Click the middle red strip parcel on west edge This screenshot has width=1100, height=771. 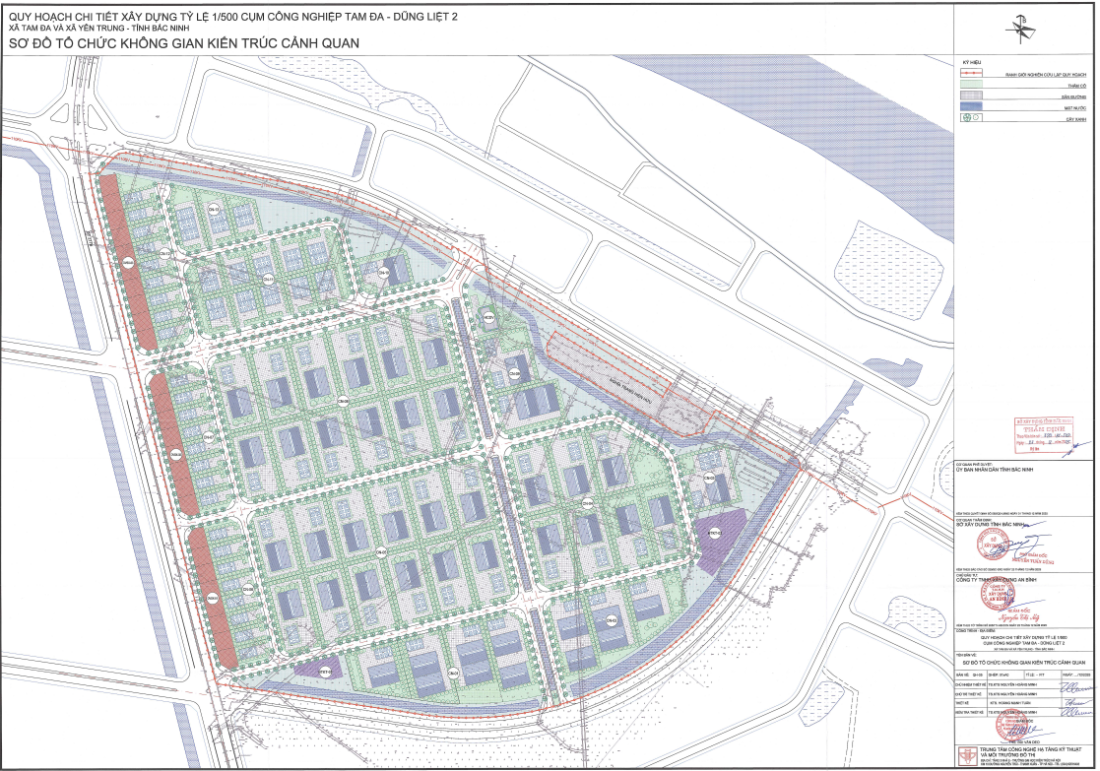174,445
